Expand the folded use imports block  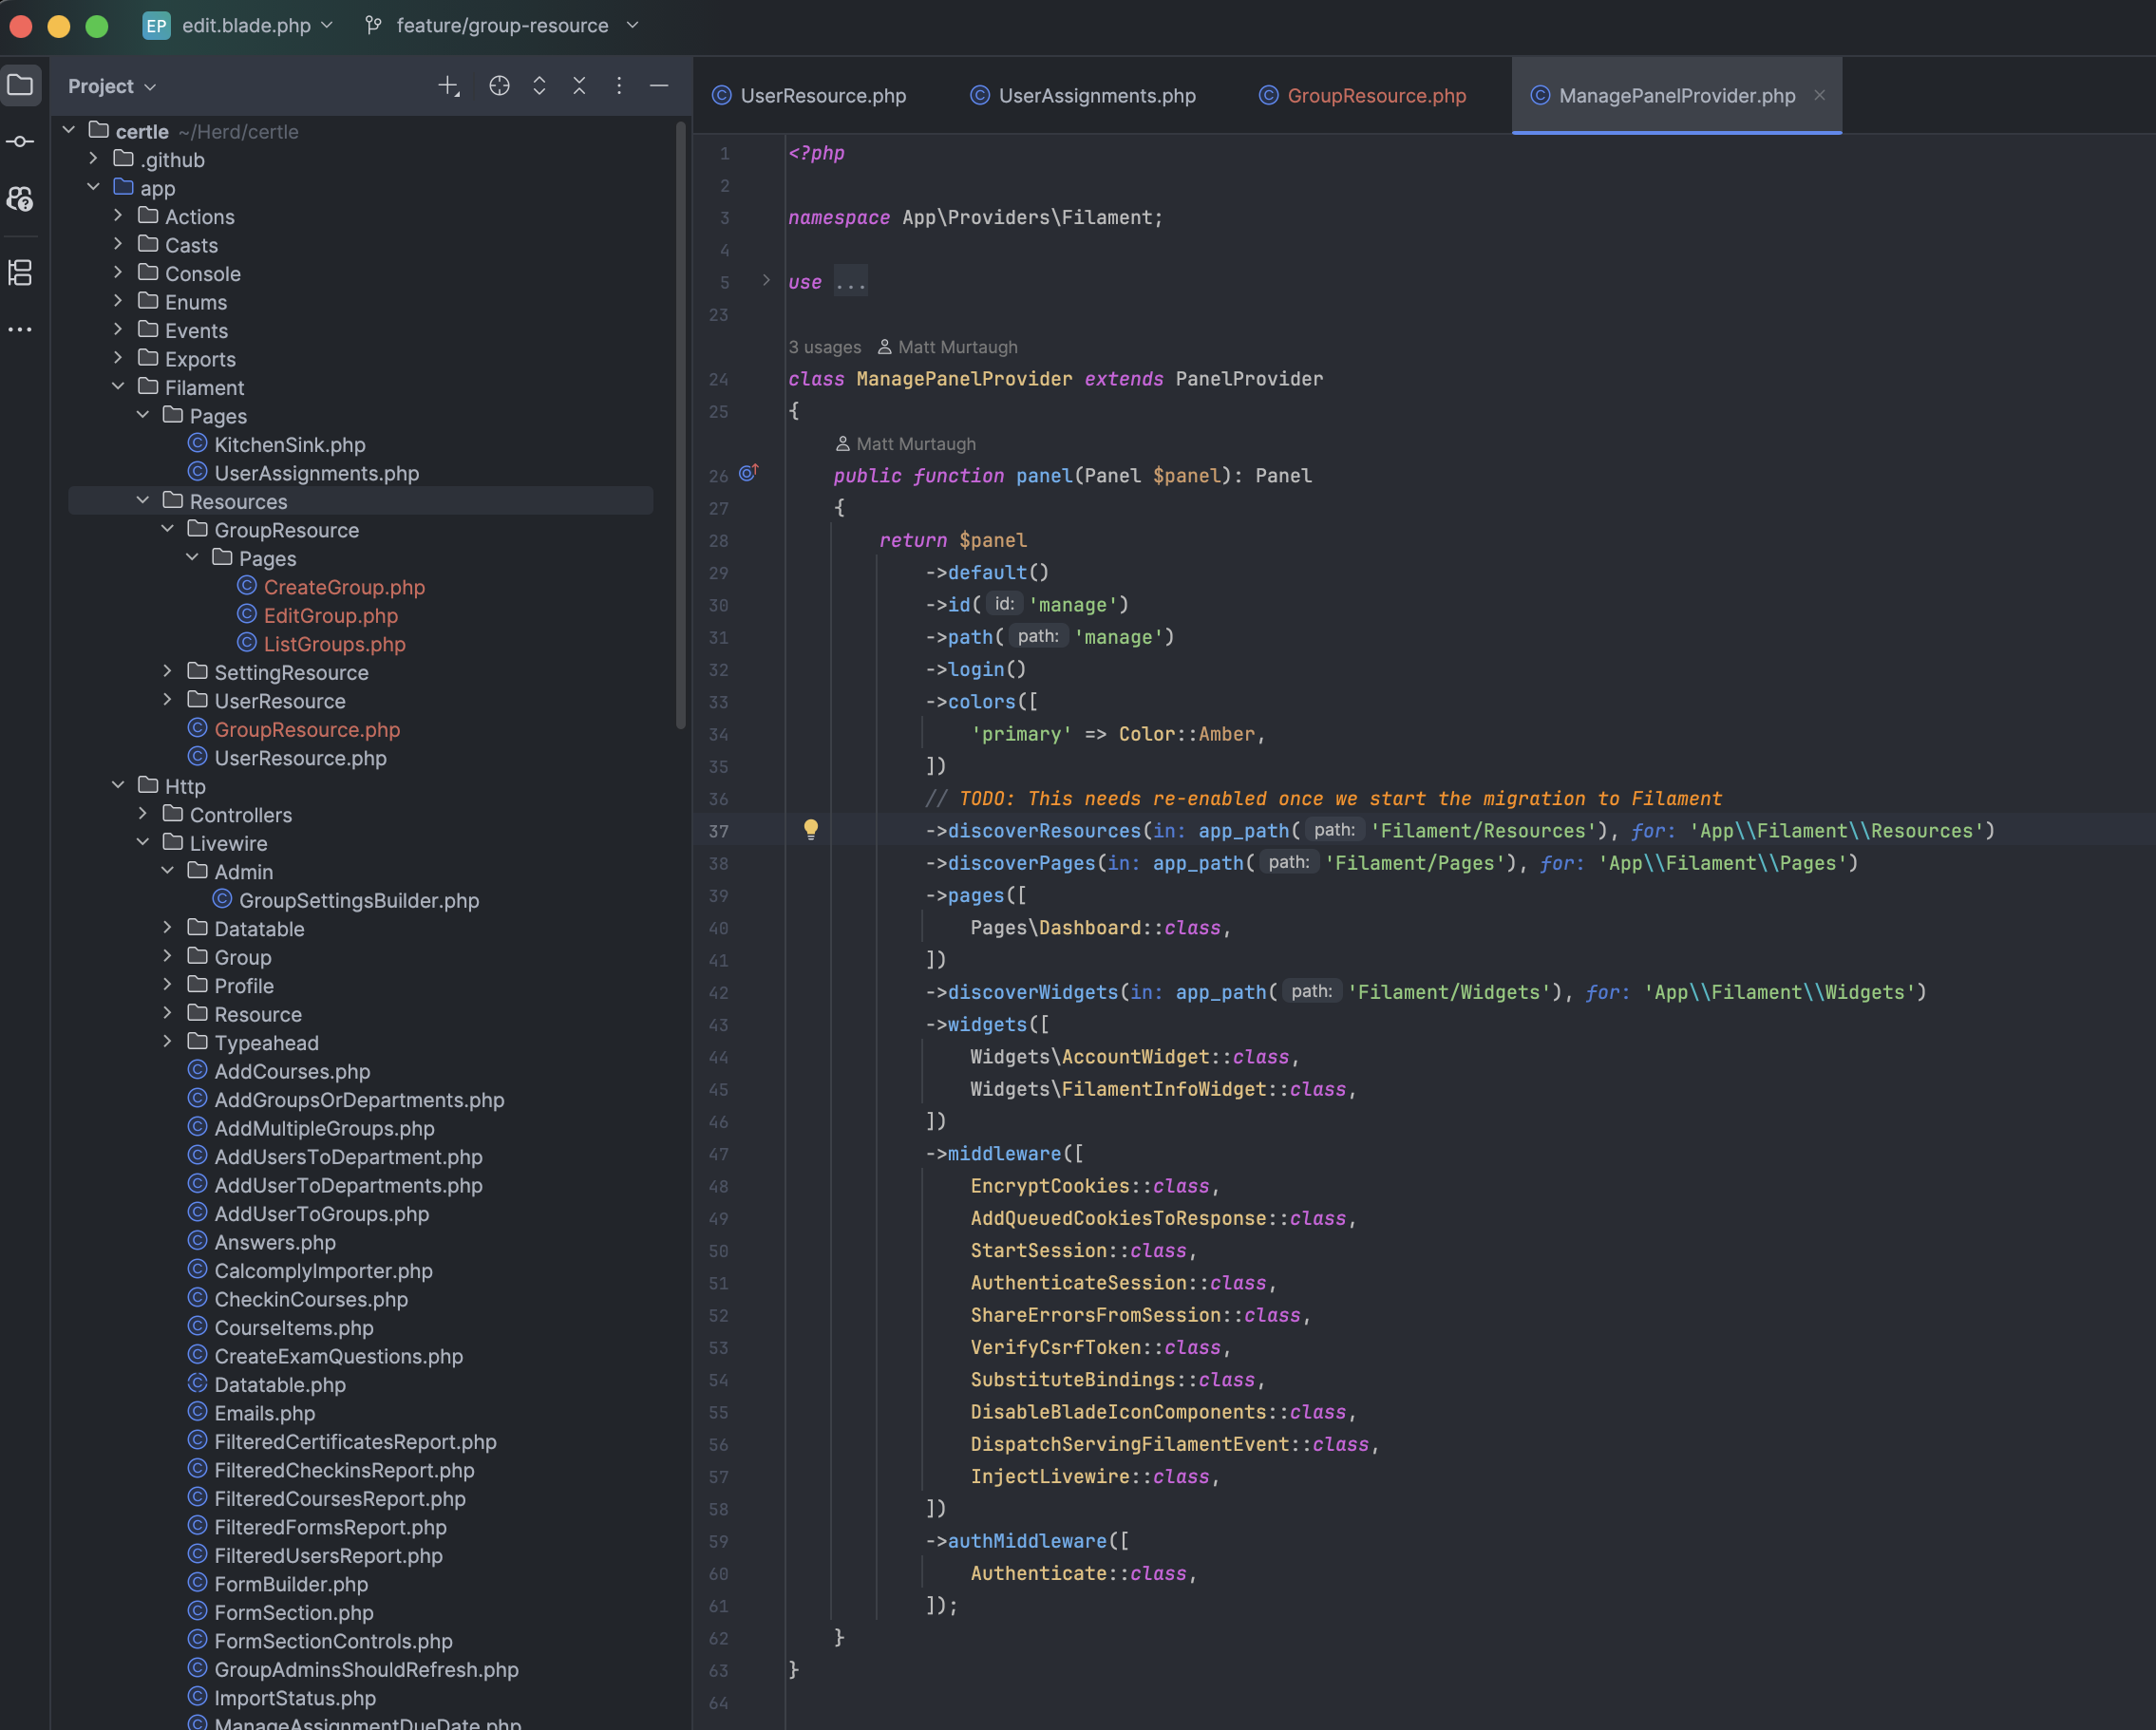(x=766, y=281)
